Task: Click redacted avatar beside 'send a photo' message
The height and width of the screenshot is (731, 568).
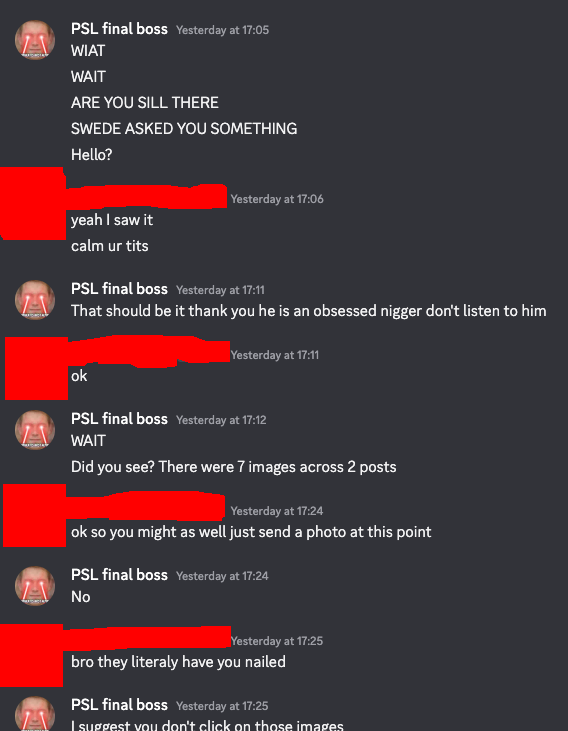Action: 35,516
